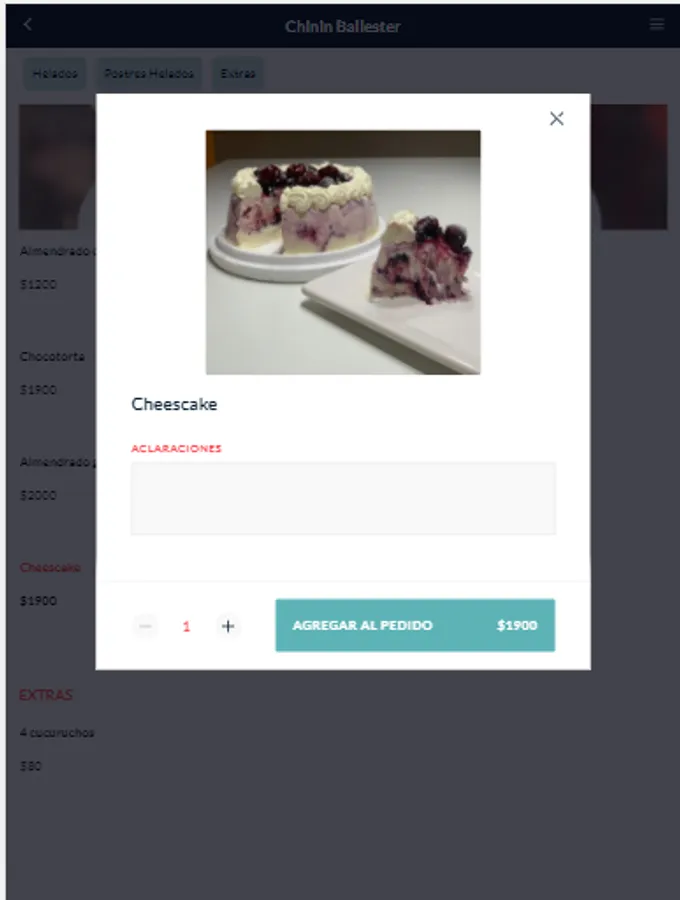
Task: Click the quantity number 1
Action: click(x=186, y=627)
